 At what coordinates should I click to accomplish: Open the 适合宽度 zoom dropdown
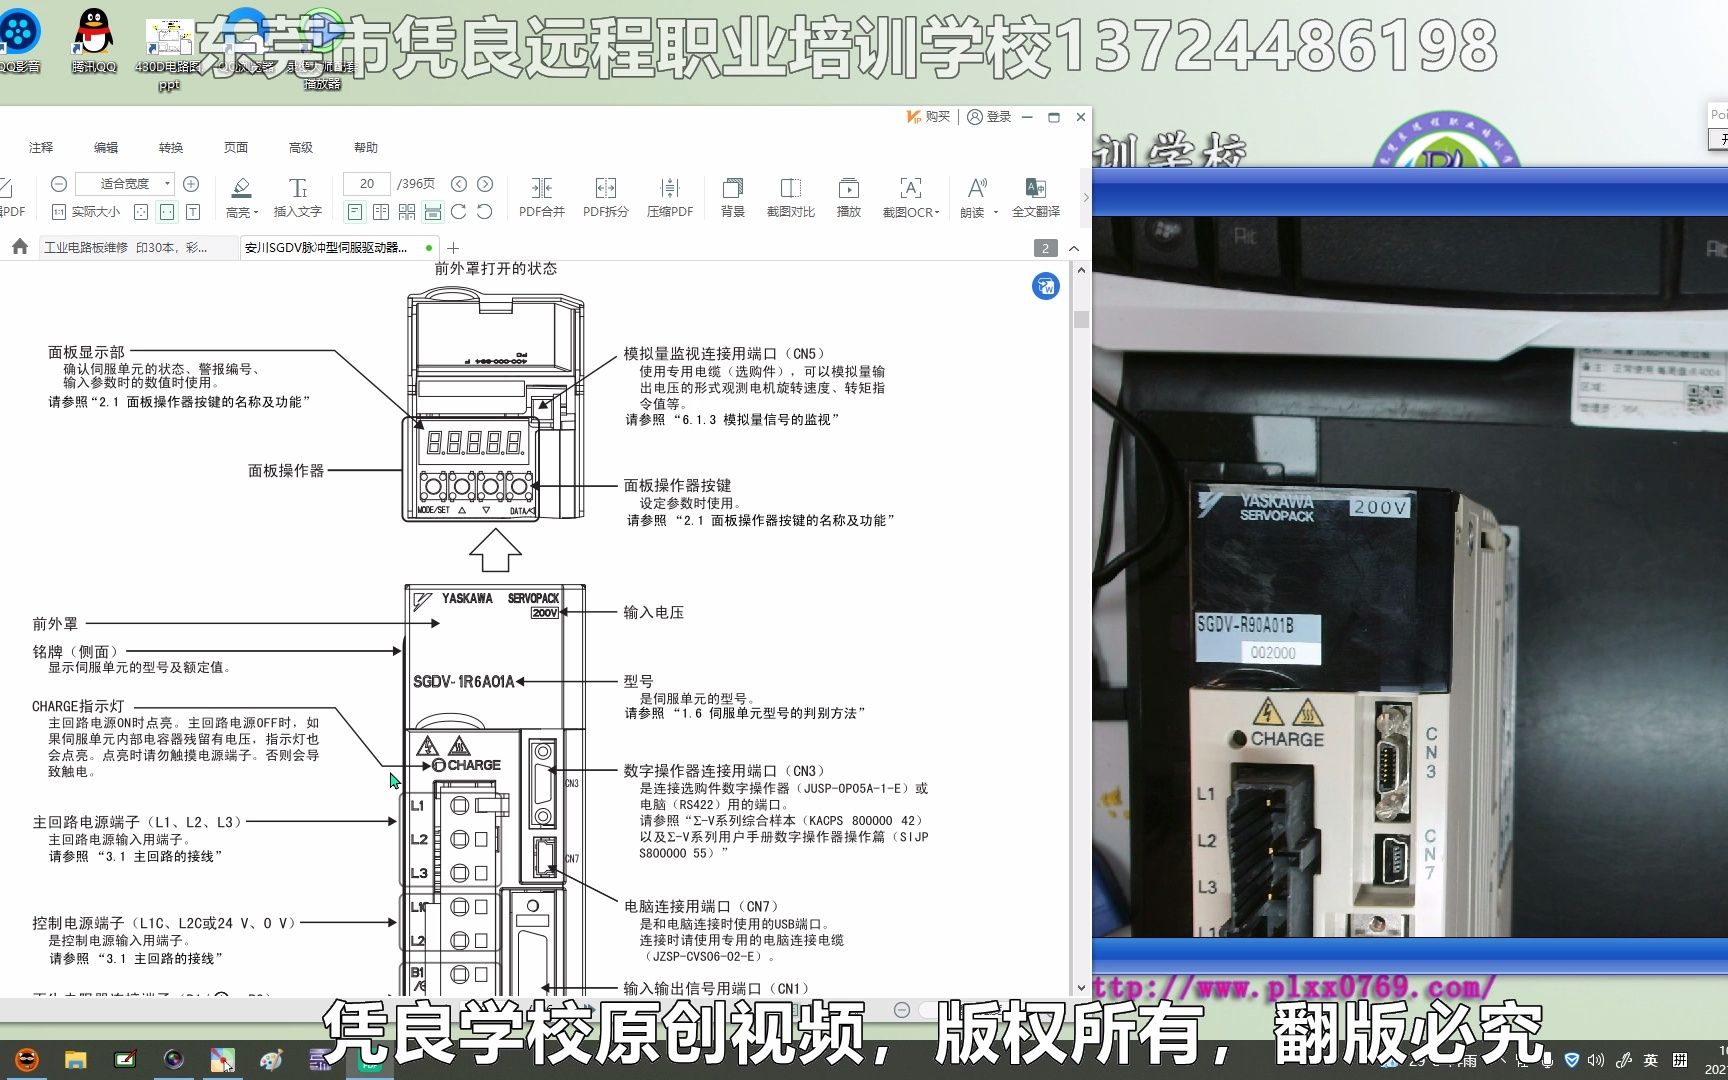(167, 184)
